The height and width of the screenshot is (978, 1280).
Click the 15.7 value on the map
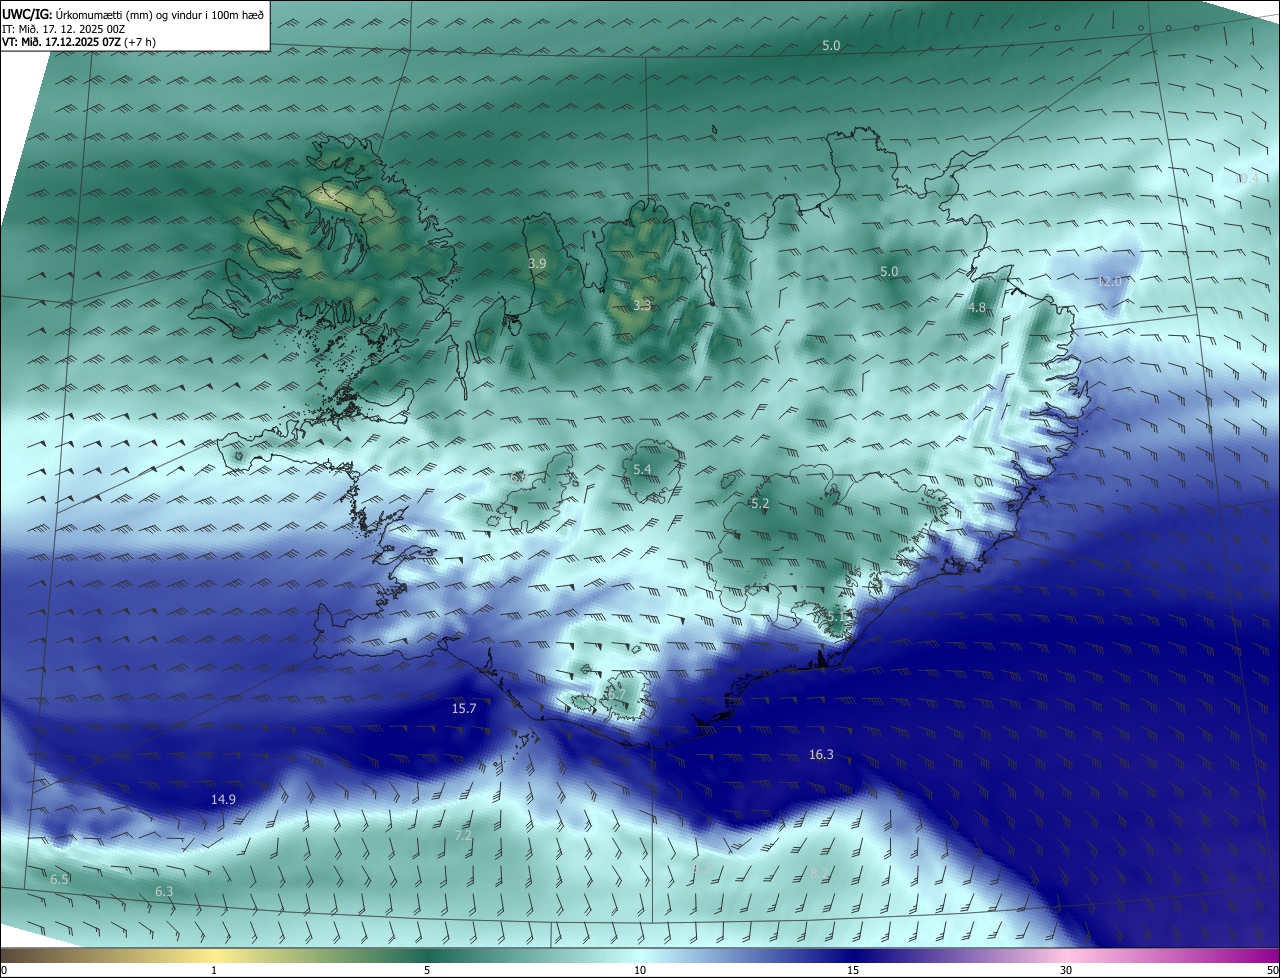coord(464,709)
